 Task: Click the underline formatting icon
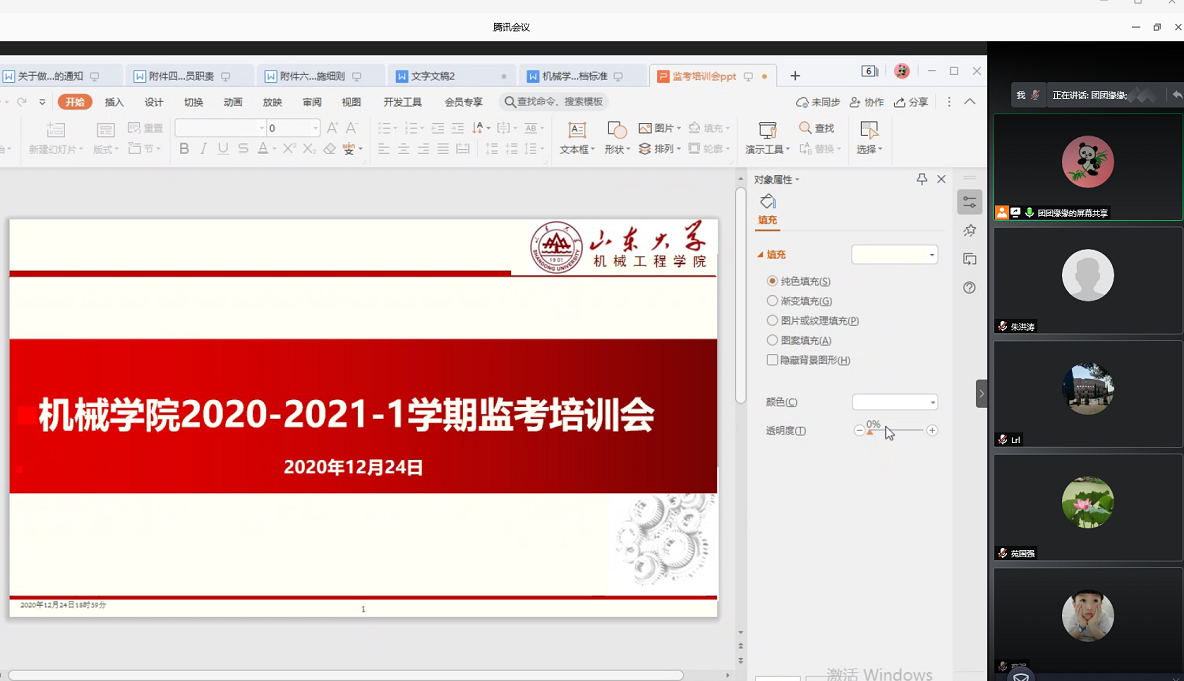click(223, 149)
